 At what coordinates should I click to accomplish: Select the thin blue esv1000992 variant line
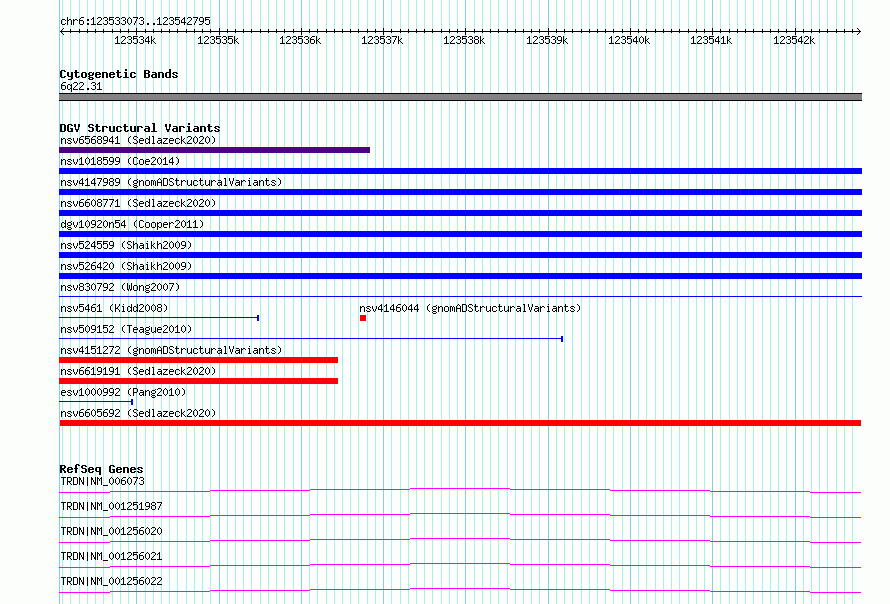pos(96,402)
